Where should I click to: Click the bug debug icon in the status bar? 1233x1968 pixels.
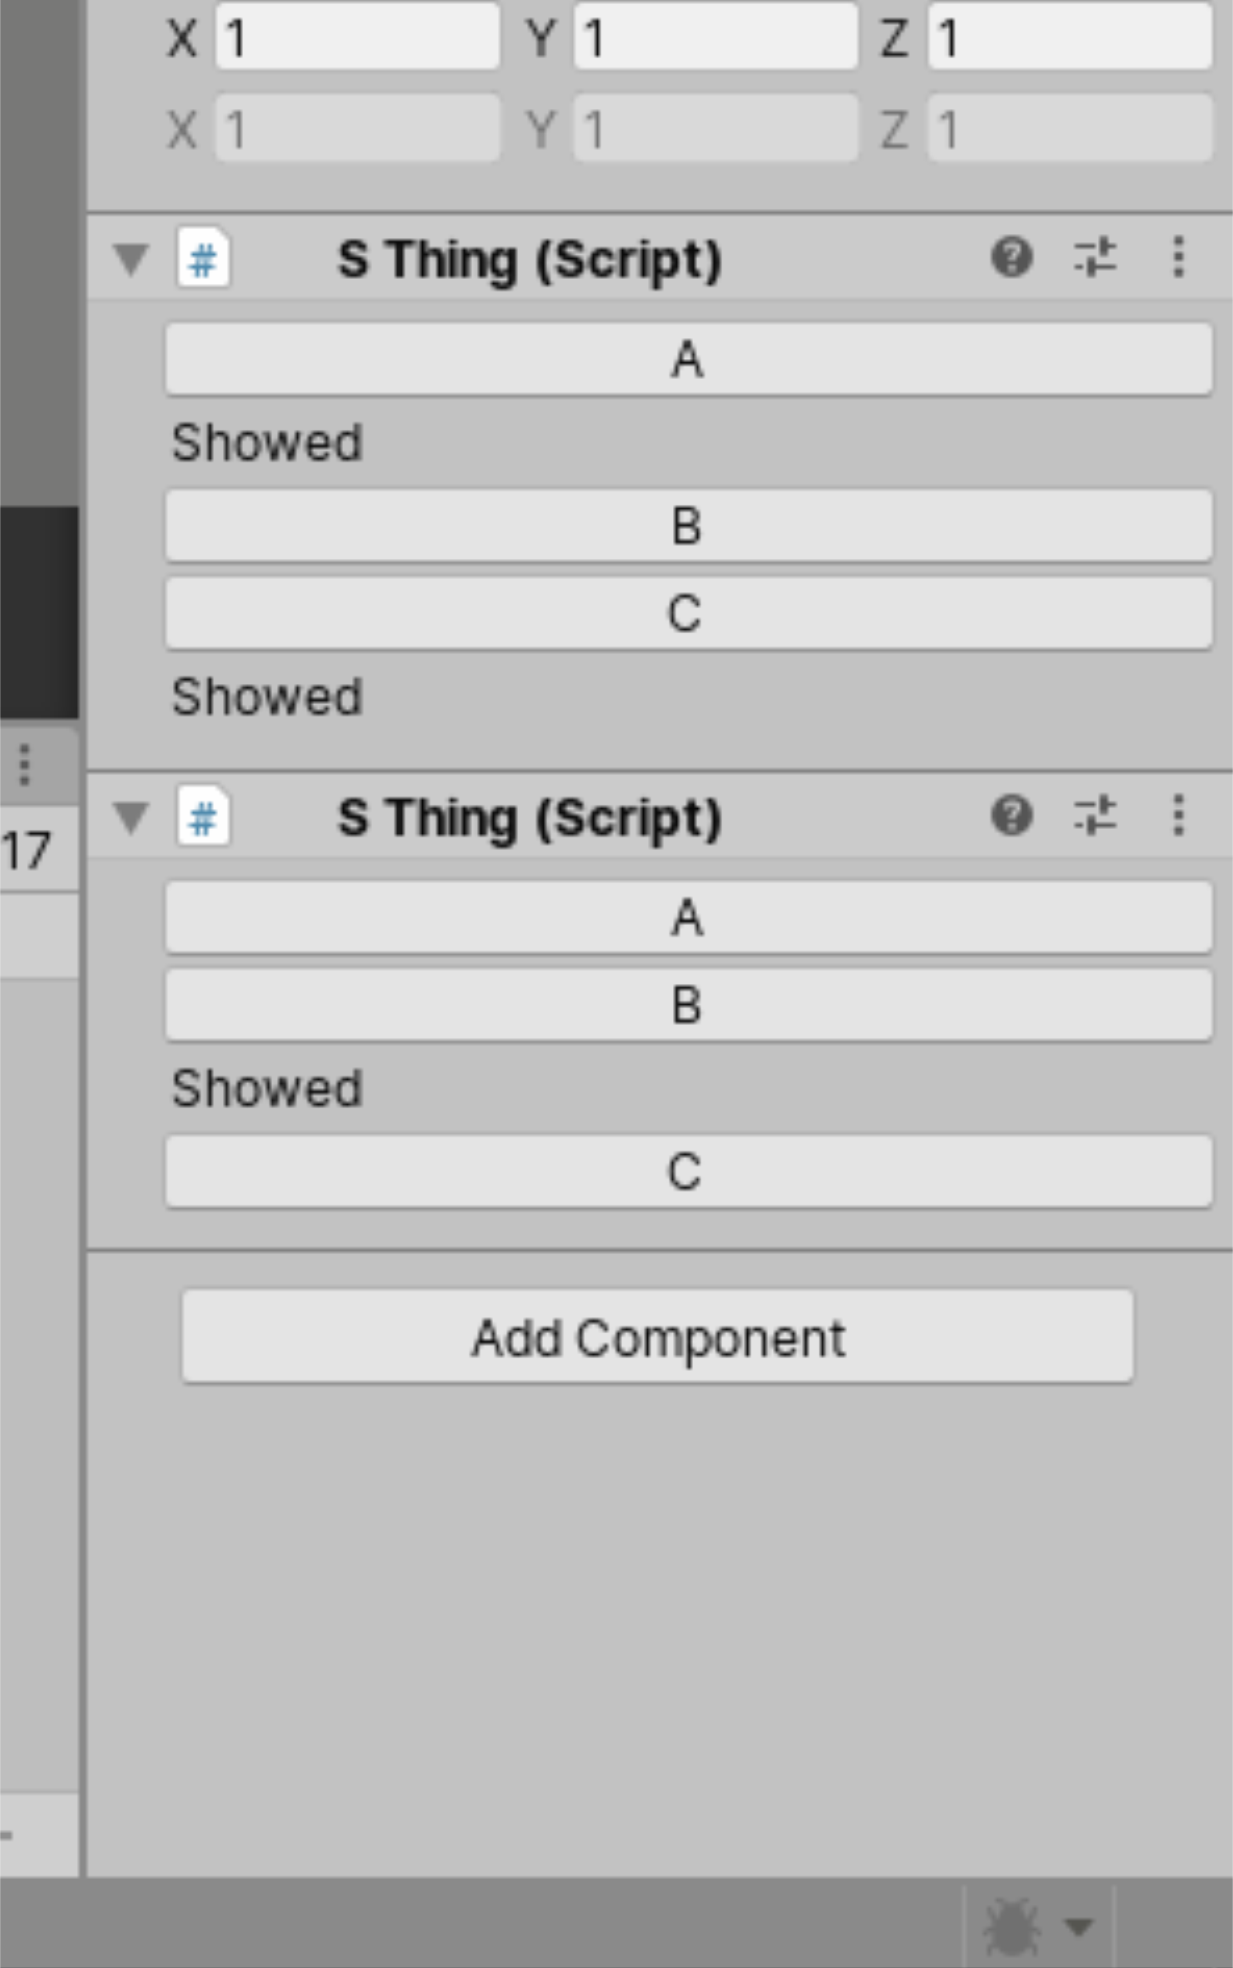click(x=1011, y=1926)
